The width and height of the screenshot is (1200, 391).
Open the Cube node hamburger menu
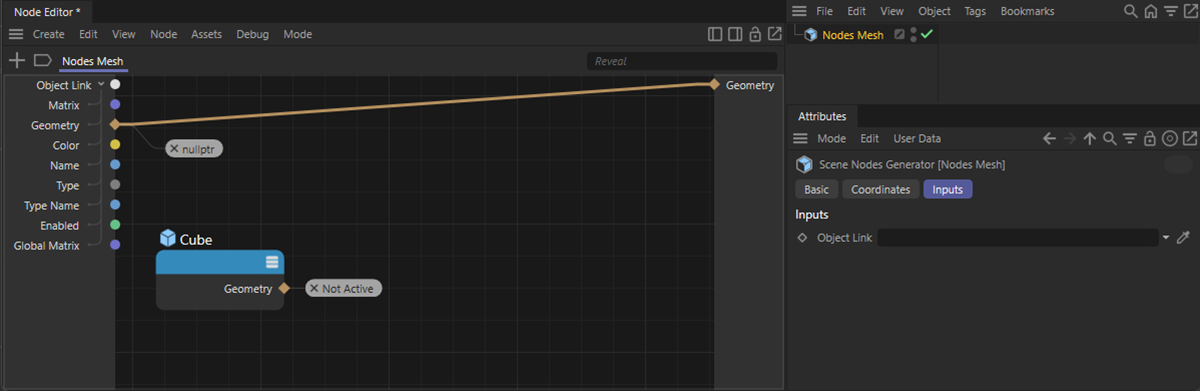pos(271,262)
